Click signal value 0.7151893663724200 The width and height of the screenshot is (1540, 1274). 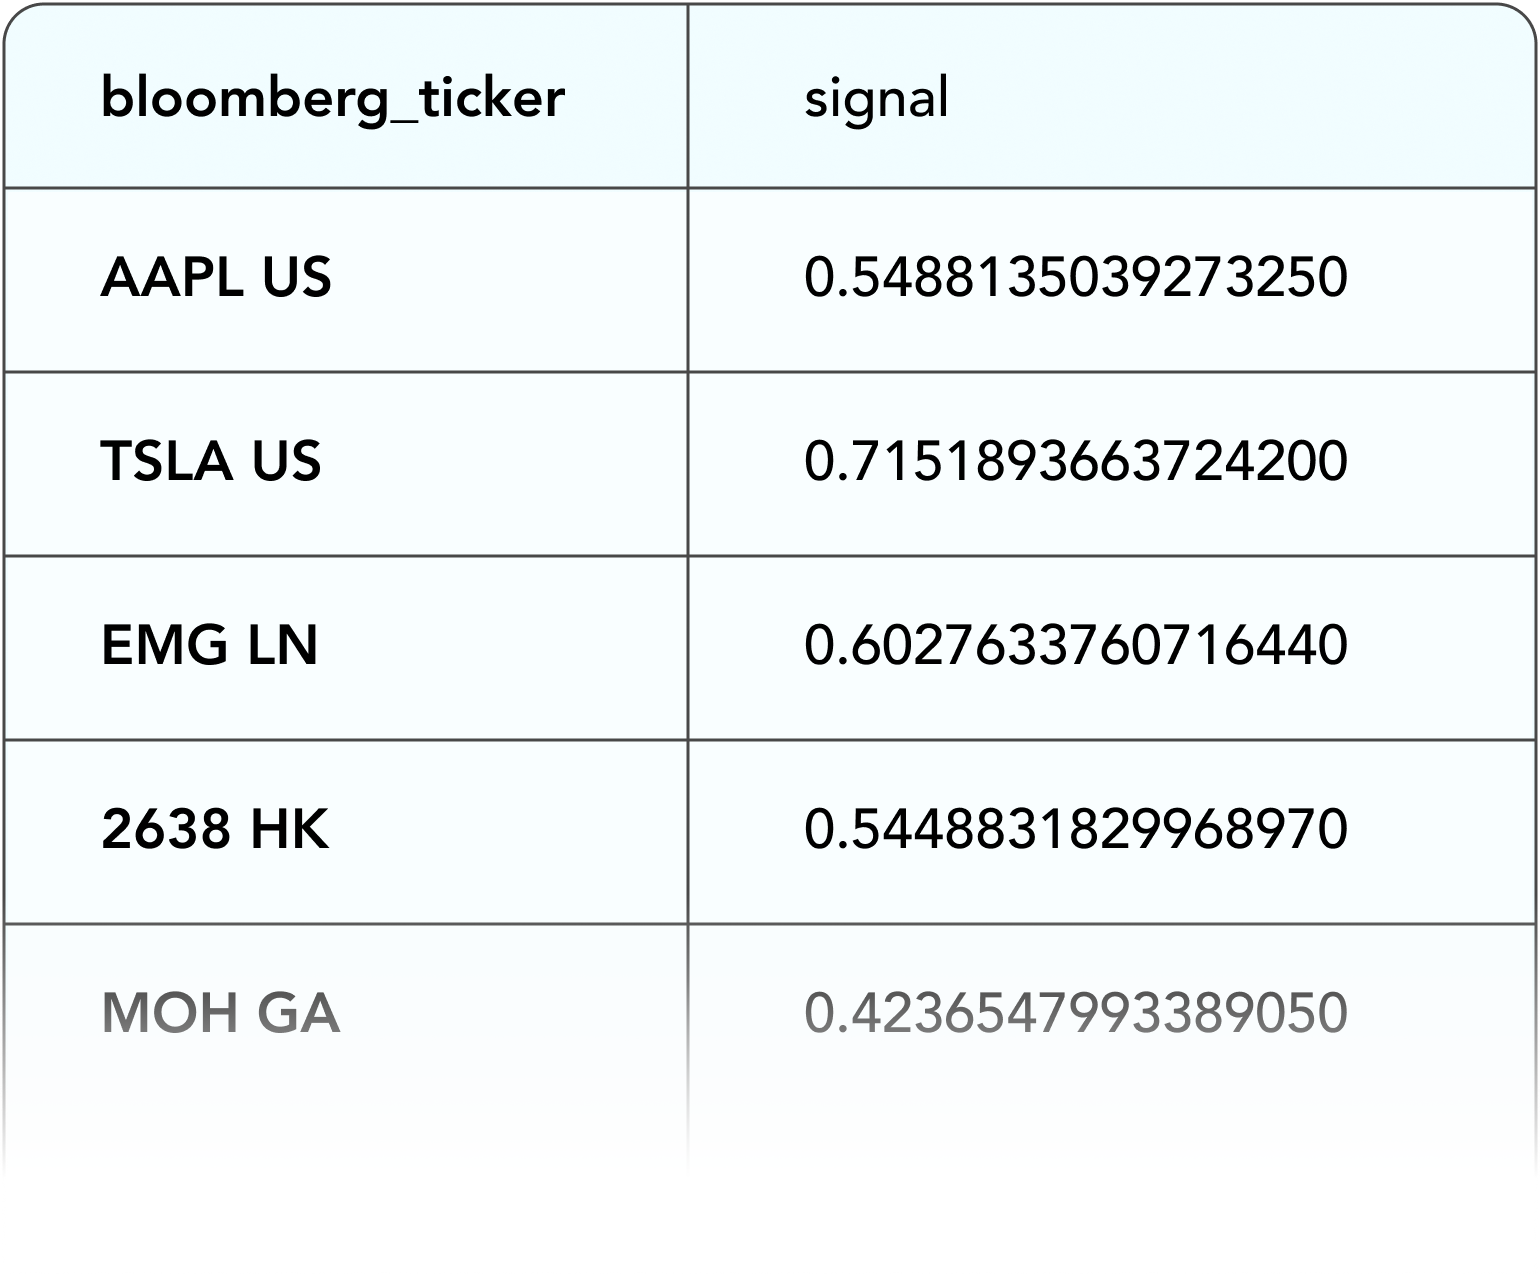[1076, 461]
